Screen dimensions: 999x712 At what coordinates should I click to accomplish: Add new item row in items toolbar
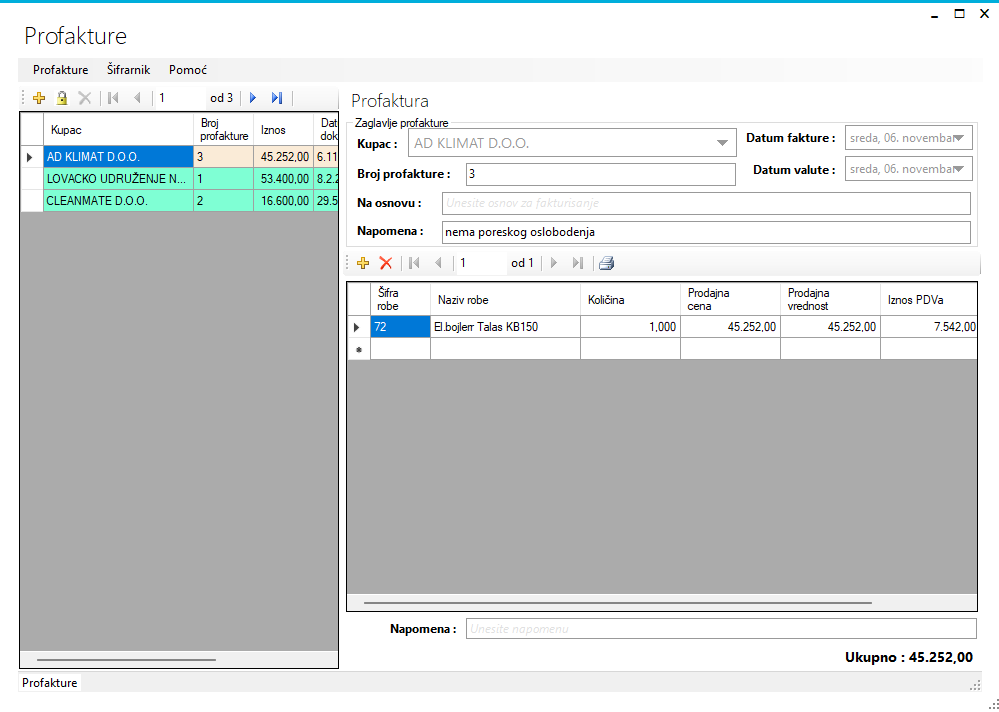[x=363, y=263]
